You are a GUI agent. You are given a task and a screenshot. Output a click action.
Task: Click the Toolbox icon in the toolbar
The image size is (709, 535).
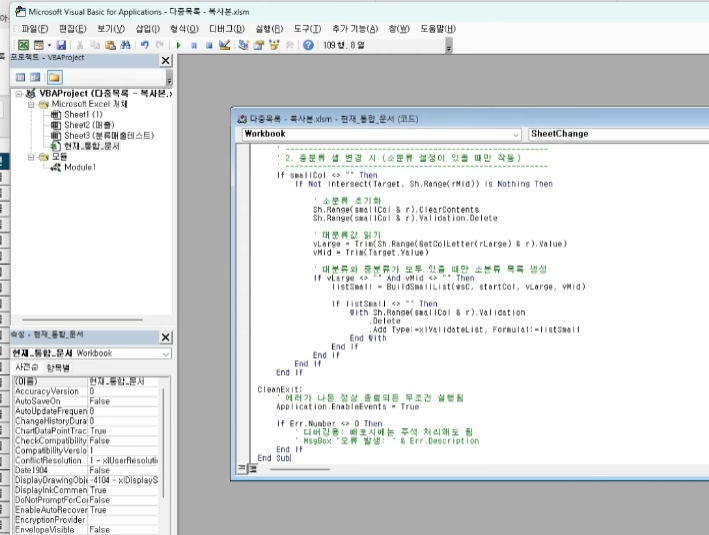(x=289, y=45)
